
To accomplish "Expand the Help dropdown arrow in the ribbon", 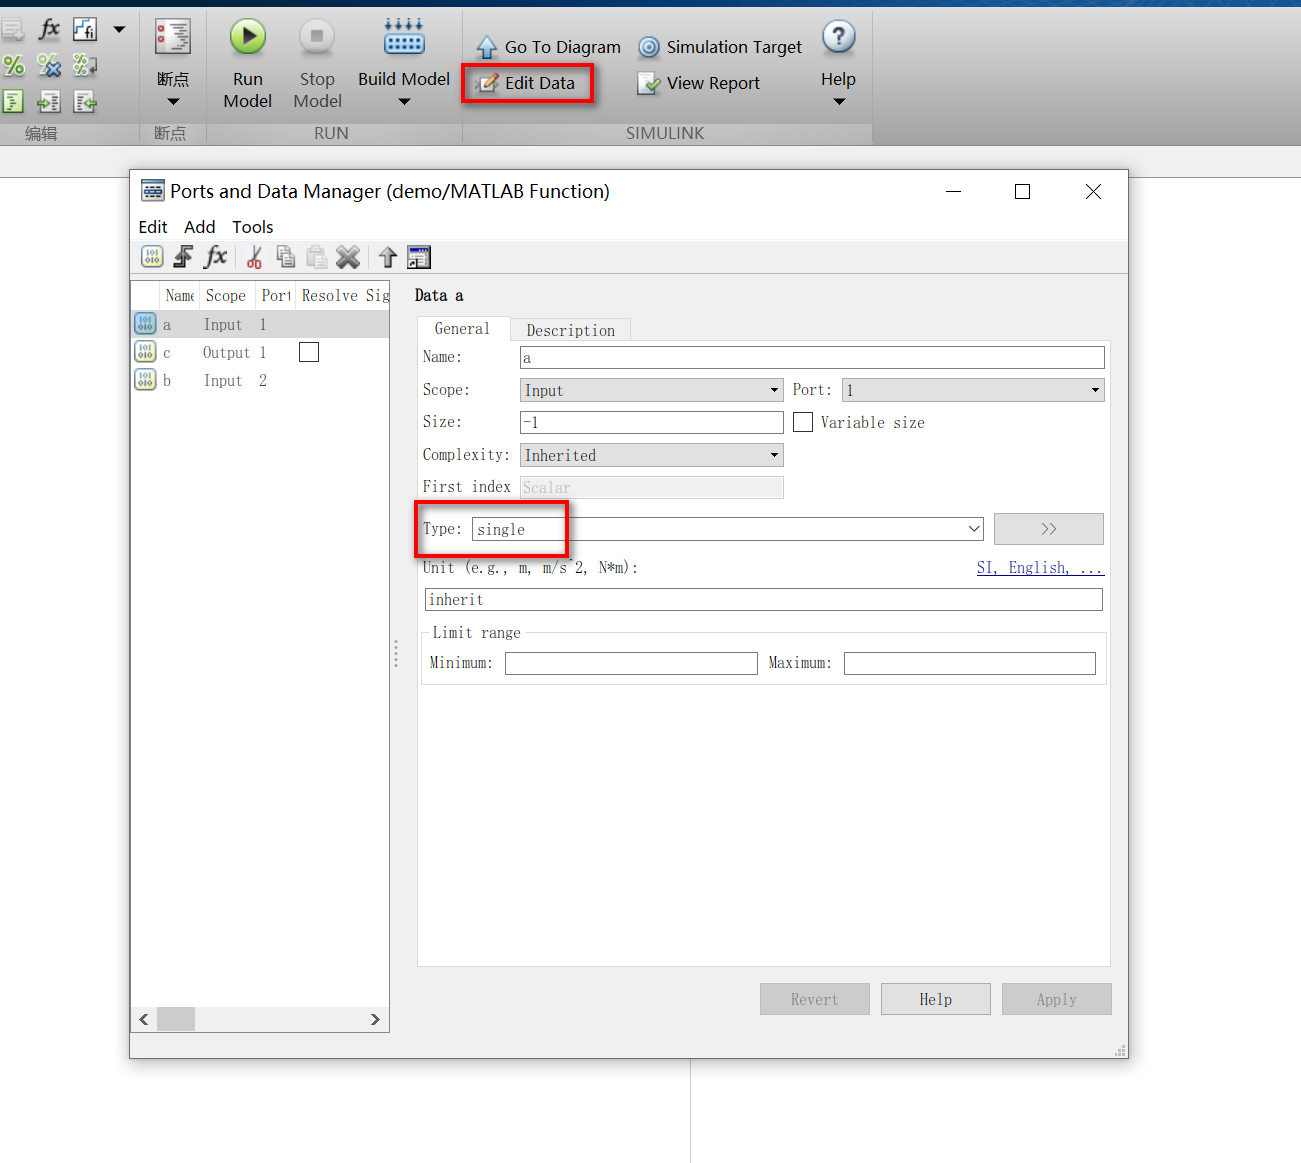I will (x=839, y=102).
